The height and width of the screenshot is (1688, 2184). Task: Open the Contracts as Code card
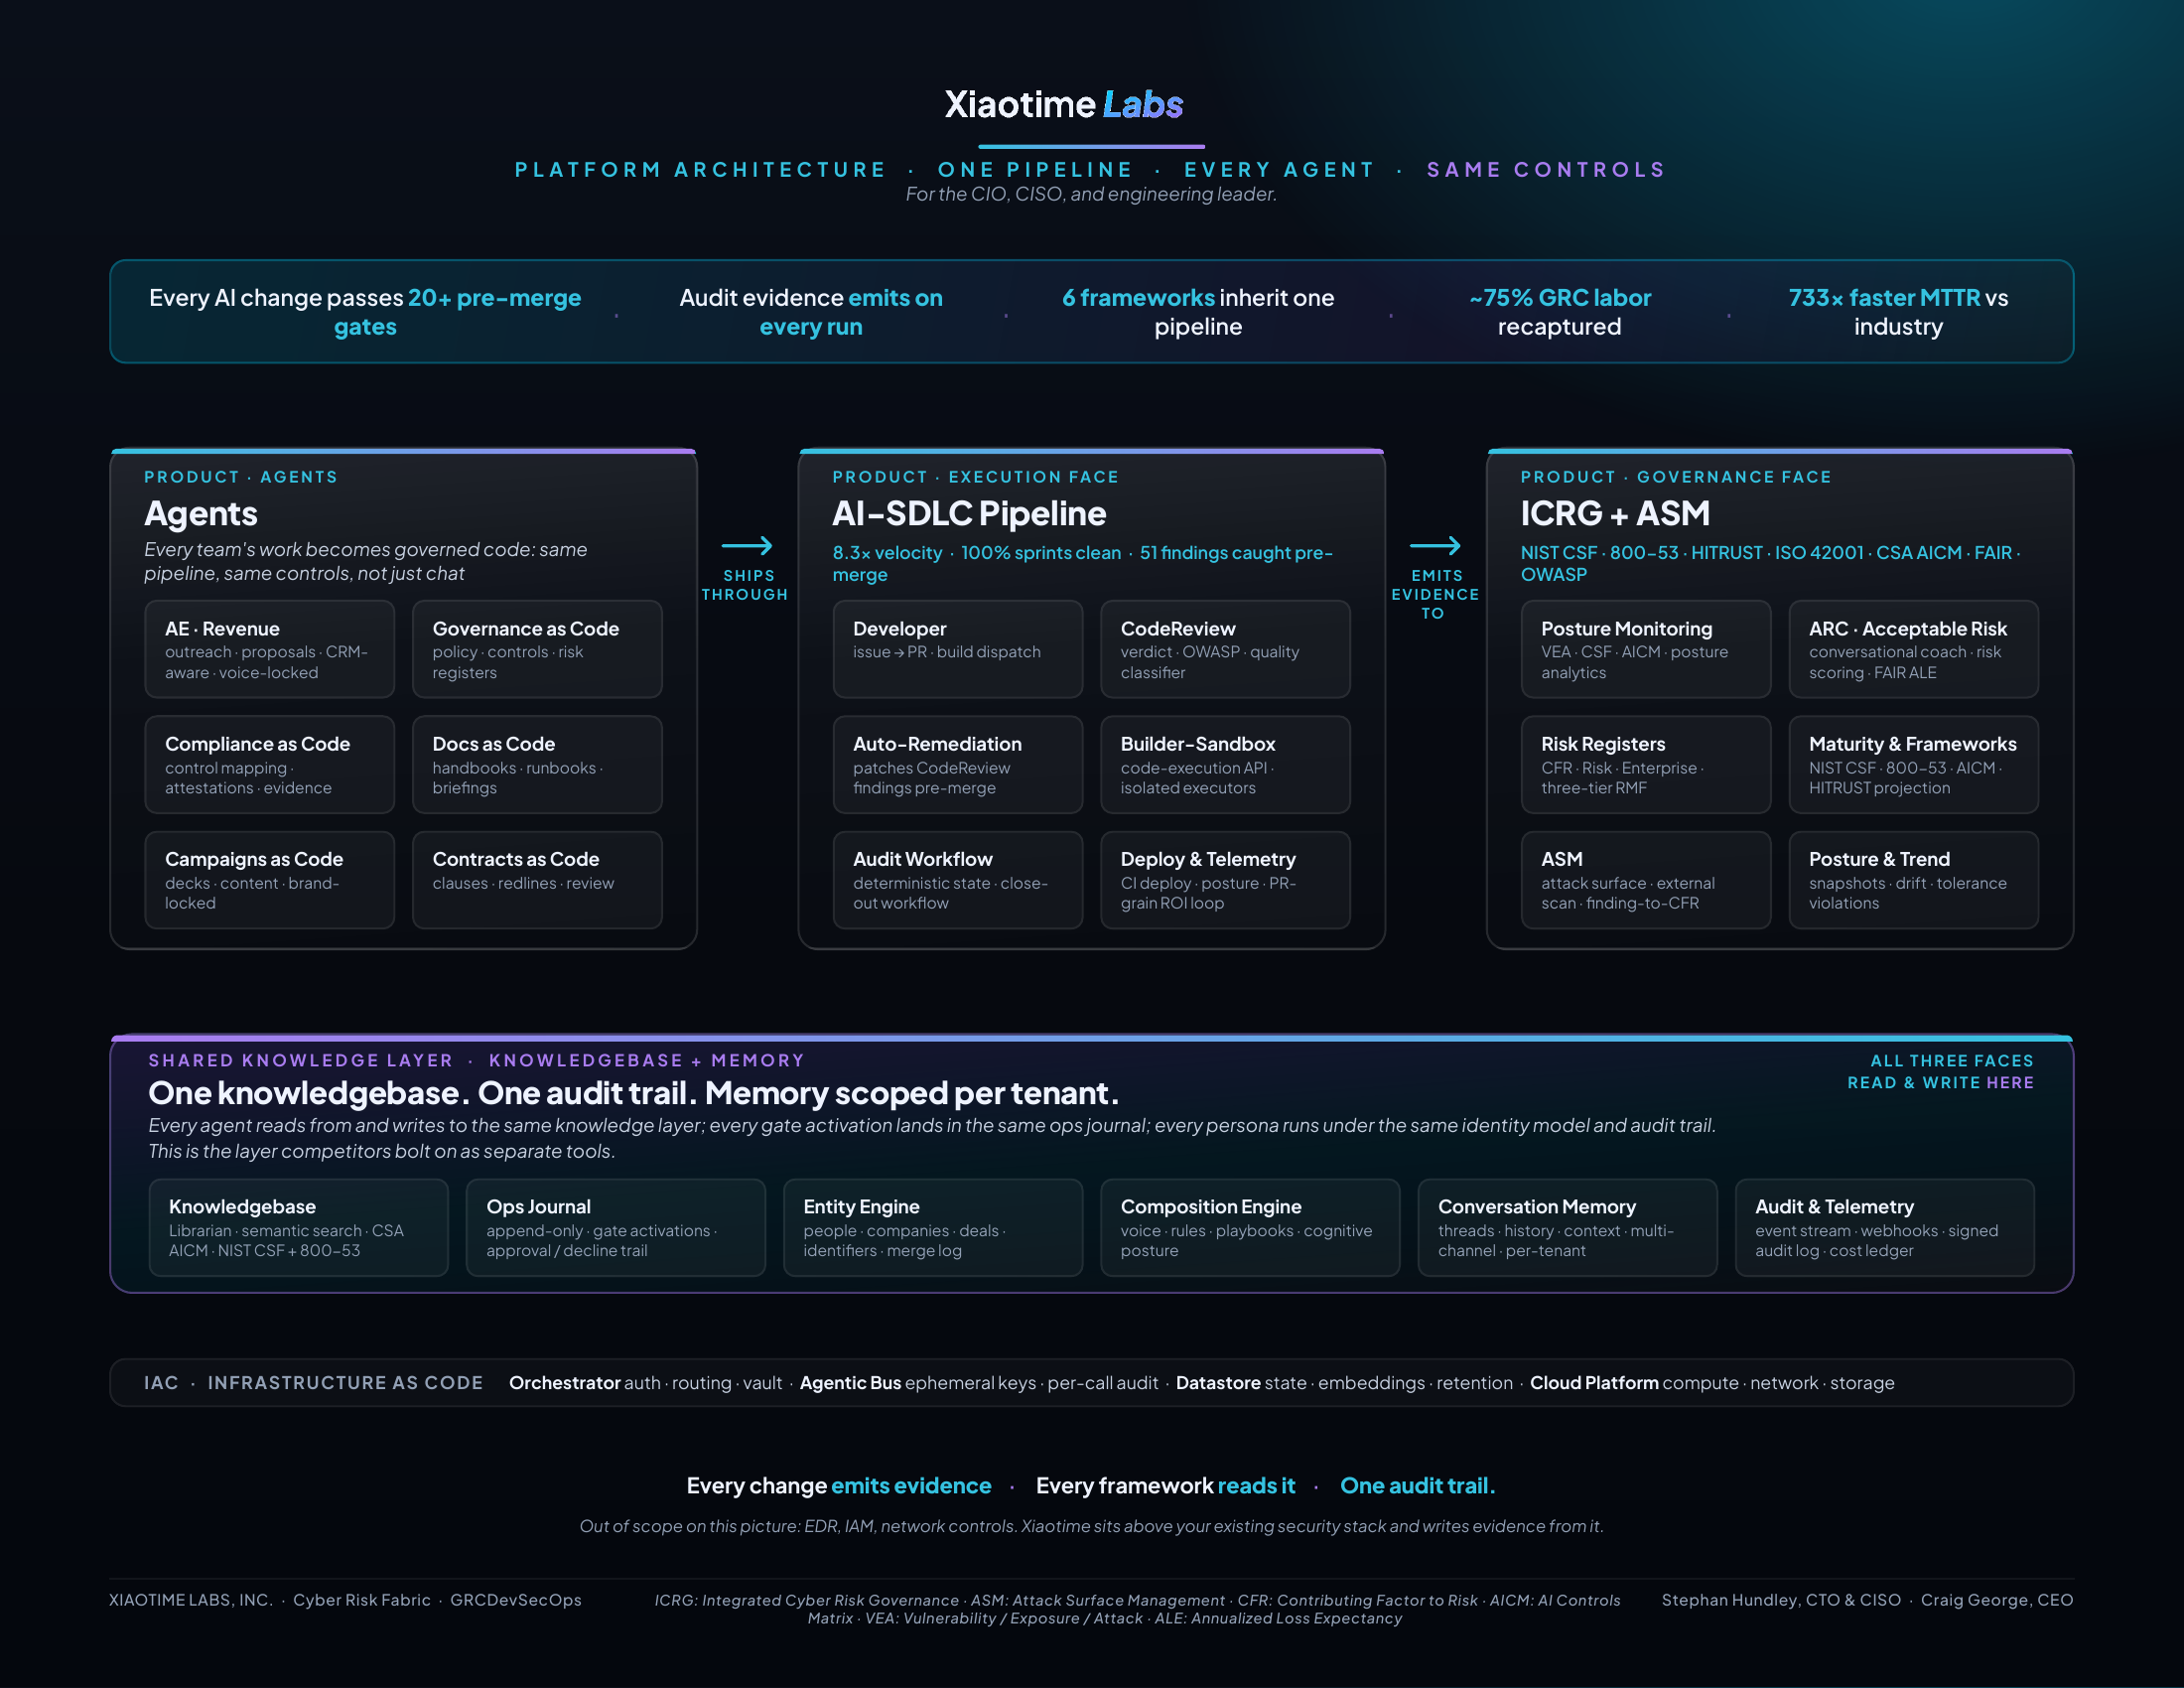pos(537,880)
